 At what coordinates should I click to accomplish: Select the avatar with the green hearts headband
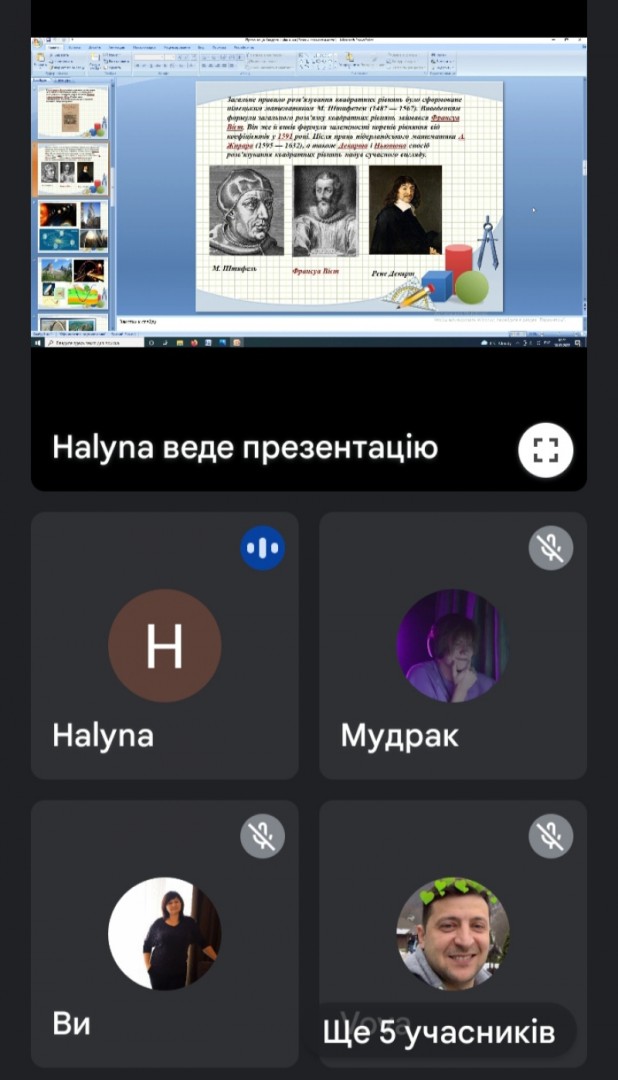[x=452, y=933]
